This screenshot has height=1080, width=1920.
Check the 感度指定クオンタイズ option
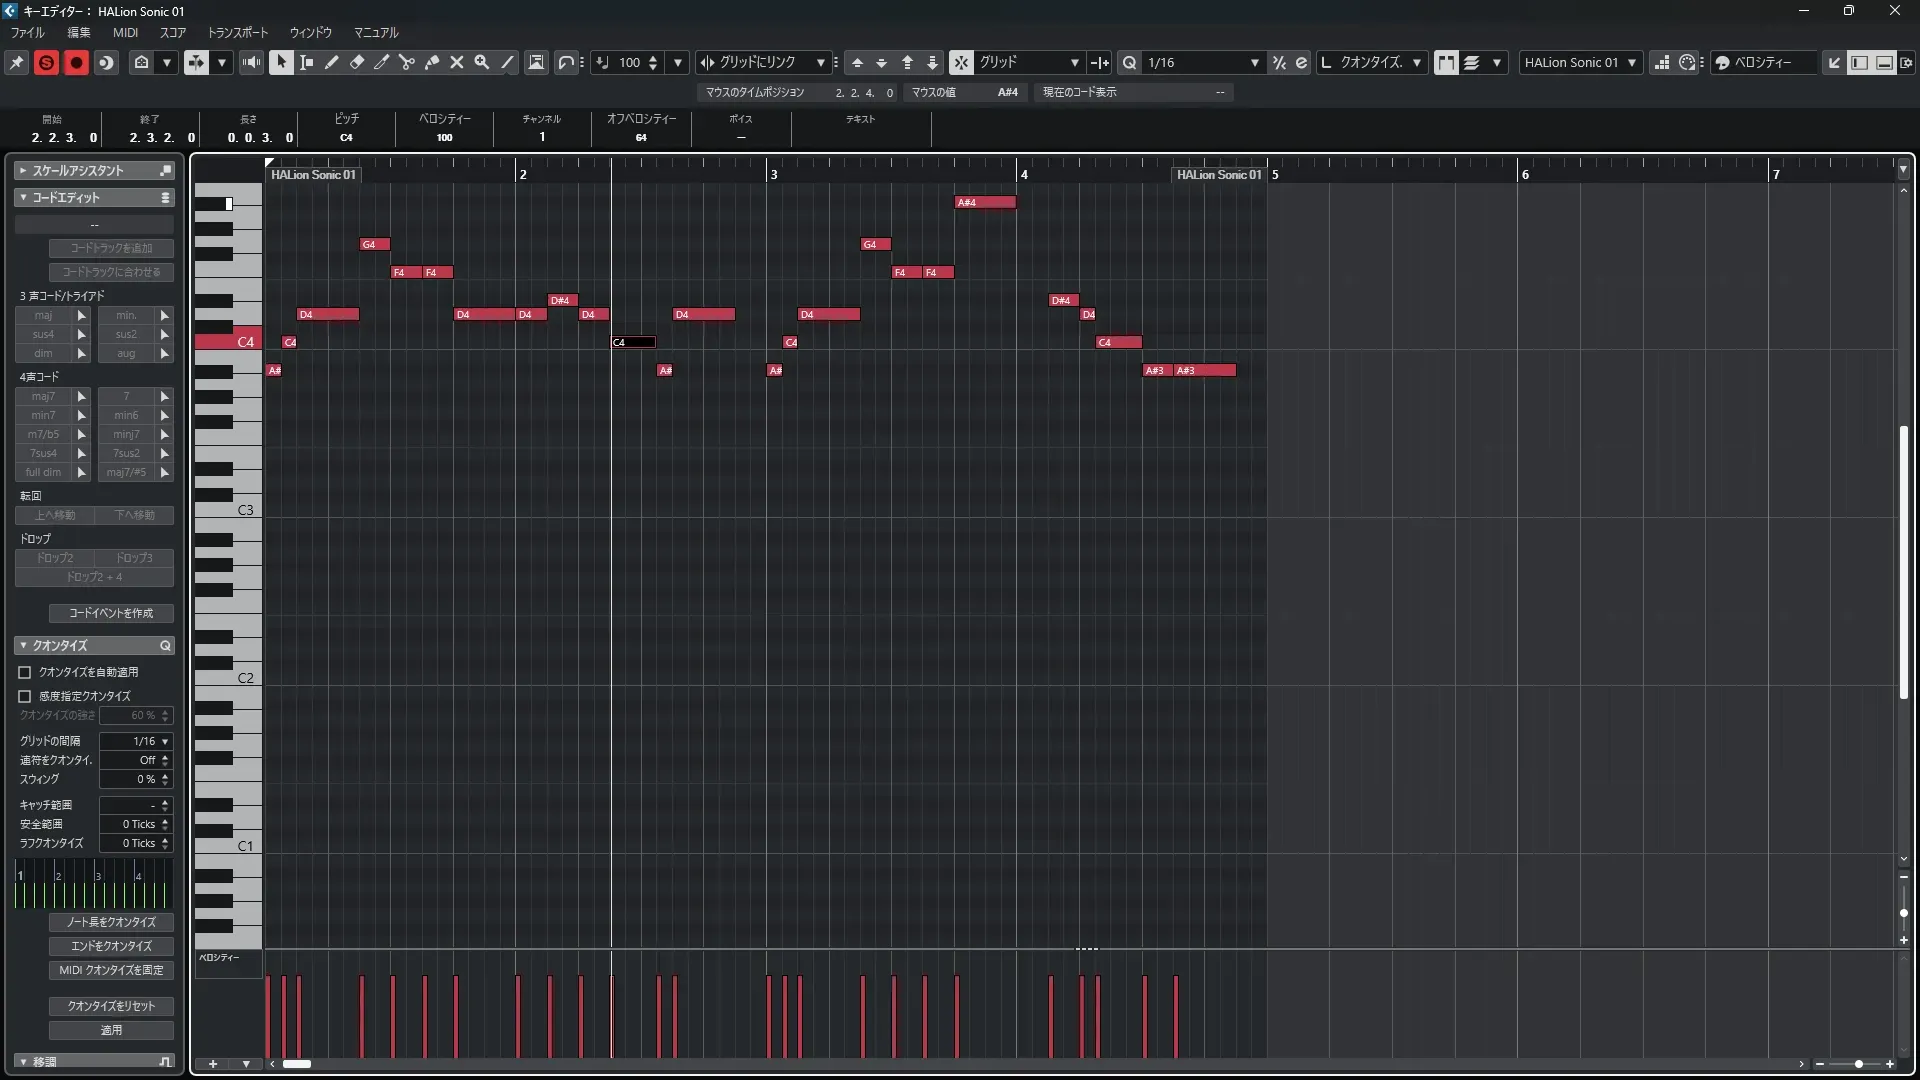[25, 696]
